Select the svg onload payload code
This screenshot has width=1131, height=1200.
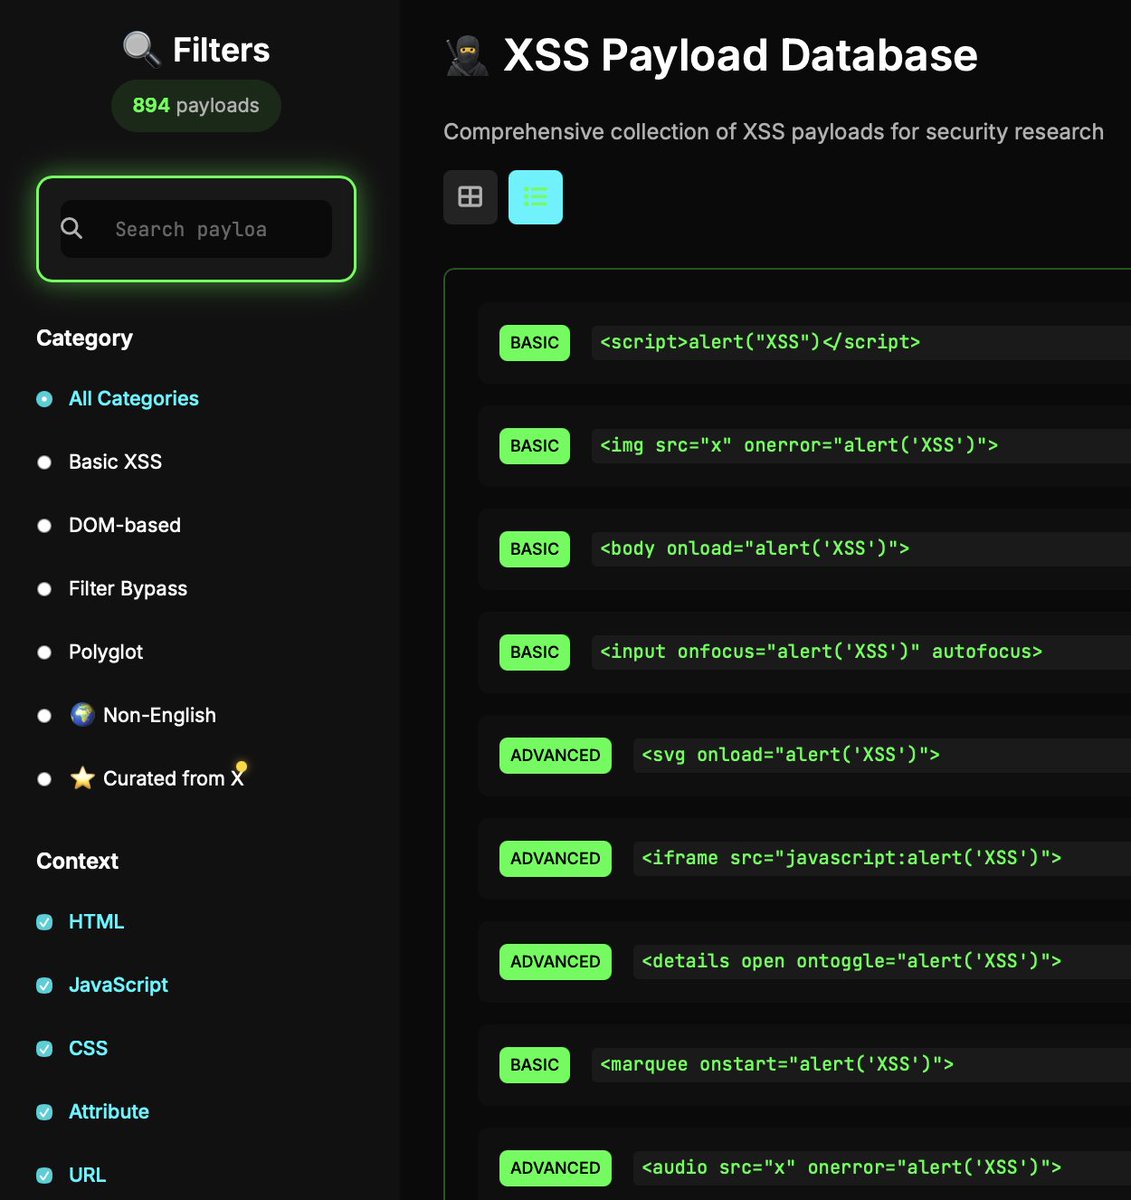(x=791, y=755)
